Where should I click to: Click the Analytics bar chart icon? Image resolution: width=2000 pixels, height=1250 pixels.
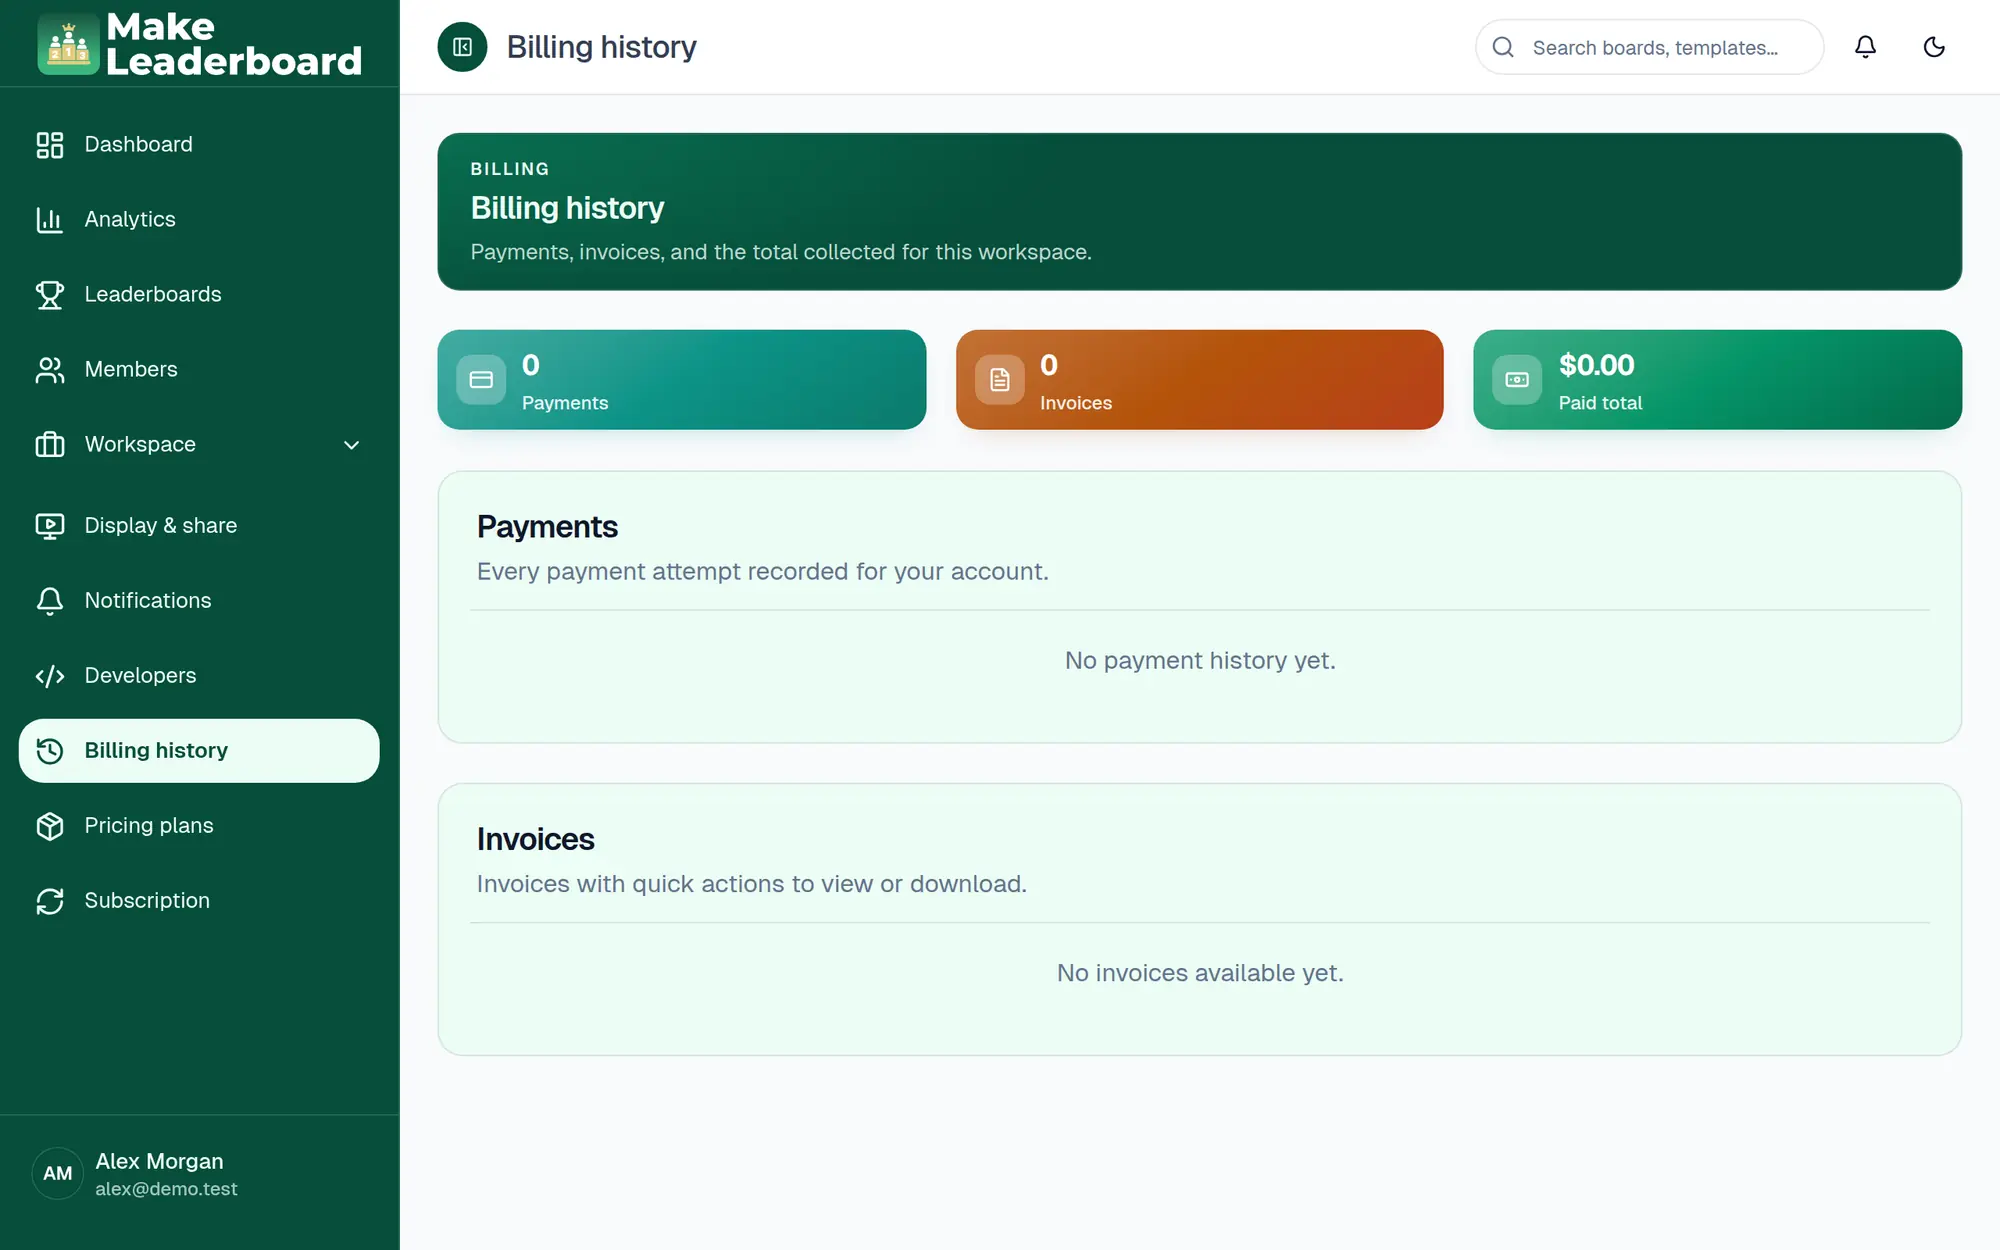click(x=50, y=220)
